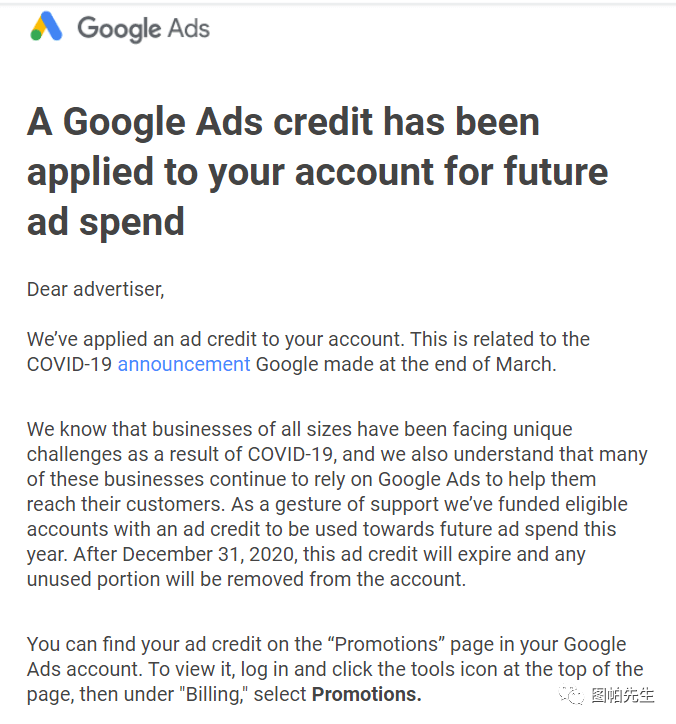Click the bold "Promotions." word at the end
Viewport: 676px width, 724px height.
pos(367,694)
